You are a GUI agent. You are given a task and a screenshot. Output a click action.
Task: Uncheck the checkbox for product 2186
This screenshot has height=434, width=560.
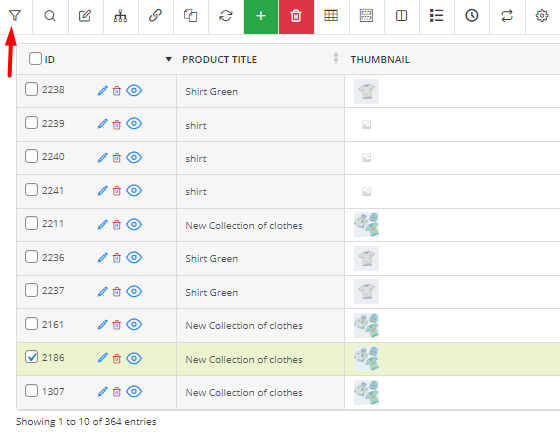pos(31,357)
